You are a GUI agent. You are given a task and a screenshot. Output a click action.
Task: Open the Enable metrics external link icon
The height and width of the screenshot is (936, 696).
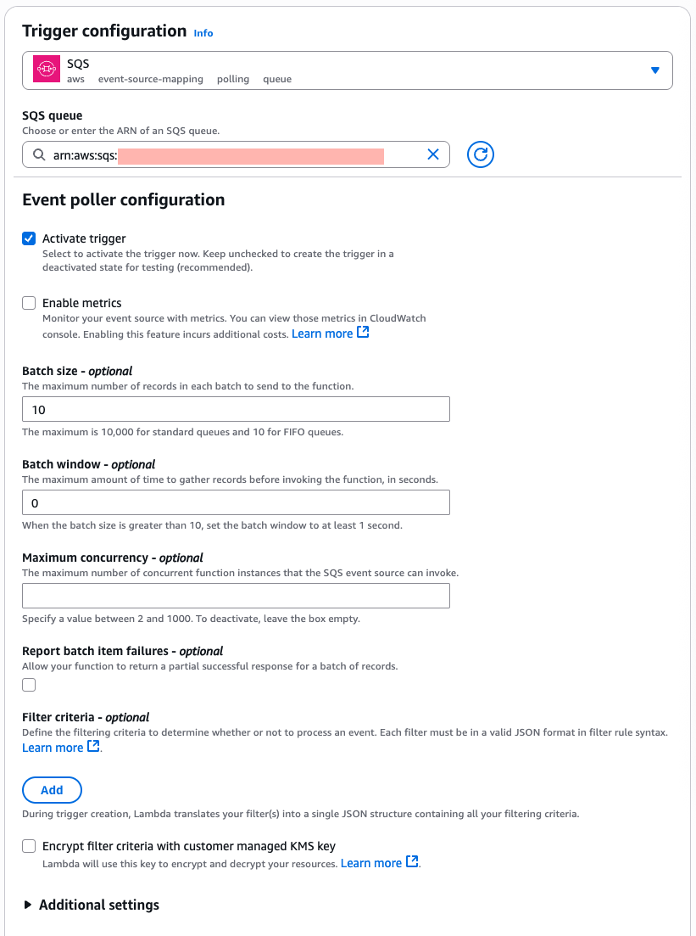(363, 332)
